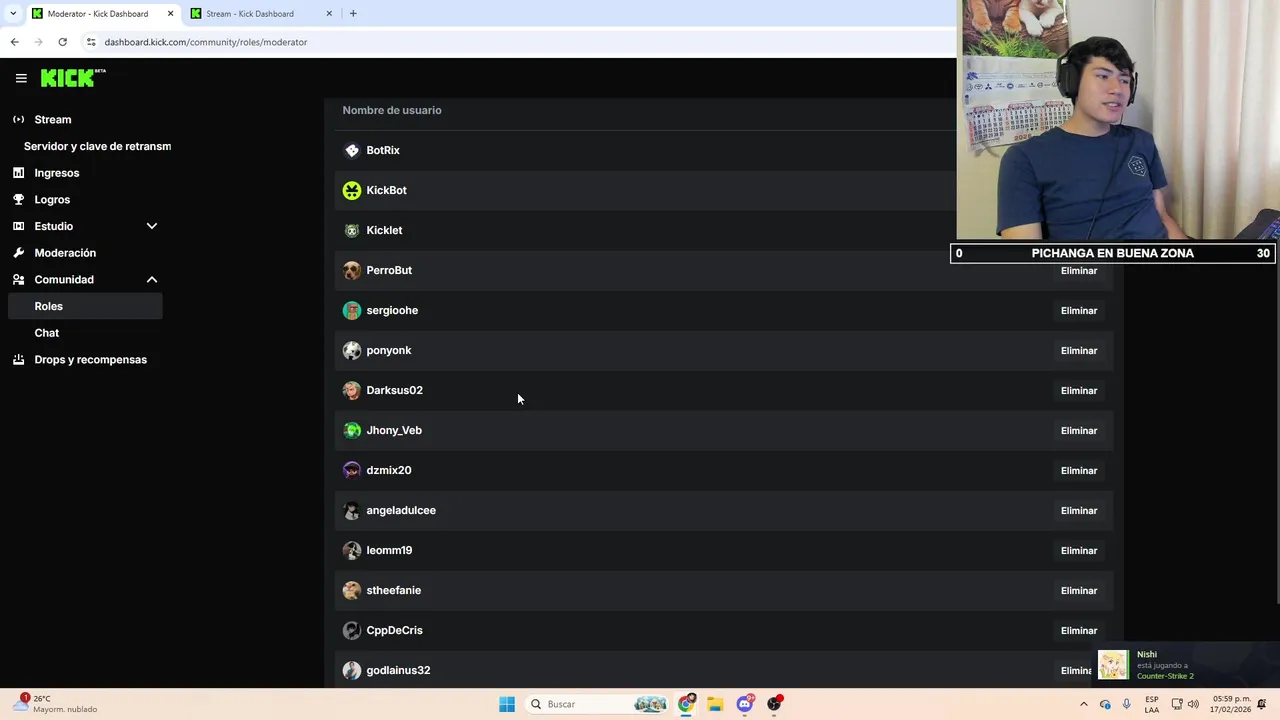The width and height of the screenshot is (1280, 720).
Task: Click the Logros trophy icon
Action: pyautogui.click(x=18, y=200)
